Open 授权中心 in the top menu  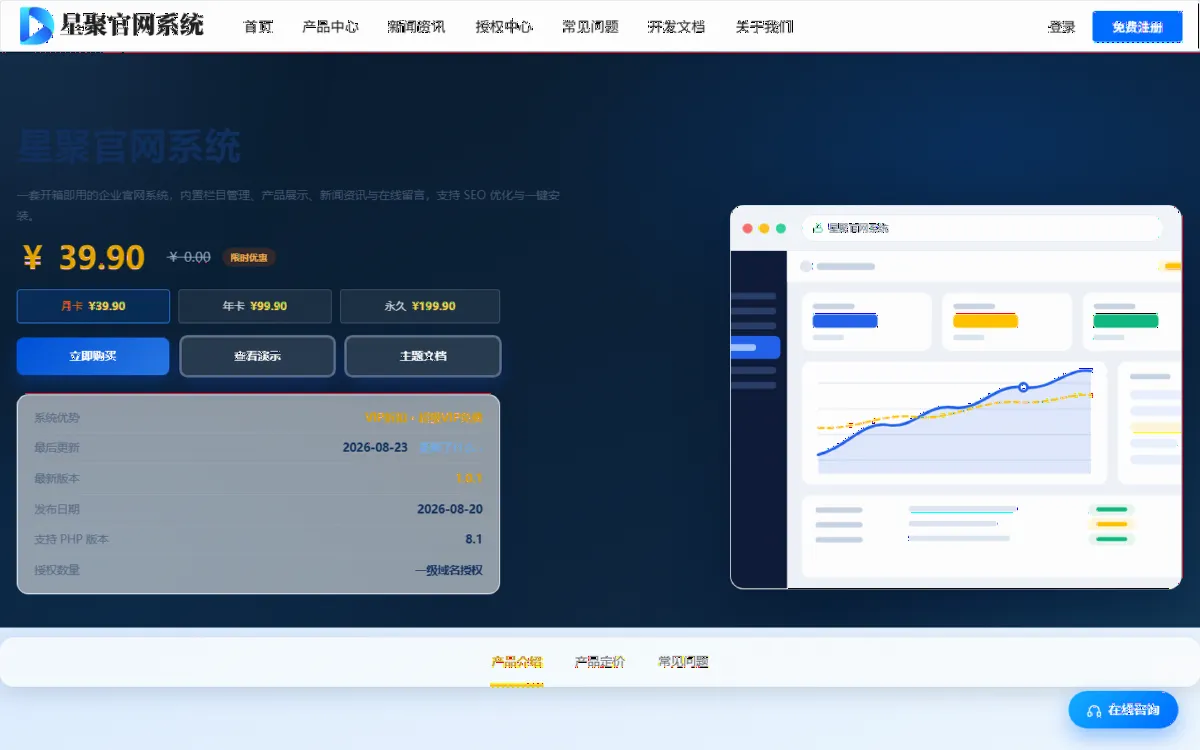click(504, 27)
